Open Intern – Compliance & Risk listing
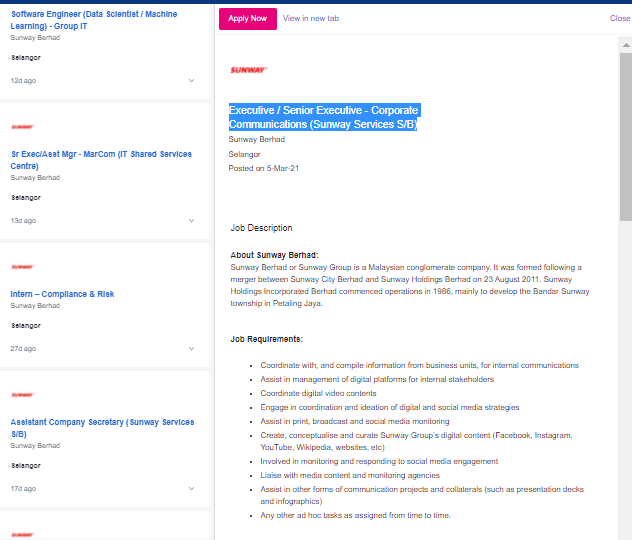 [62, 294]
